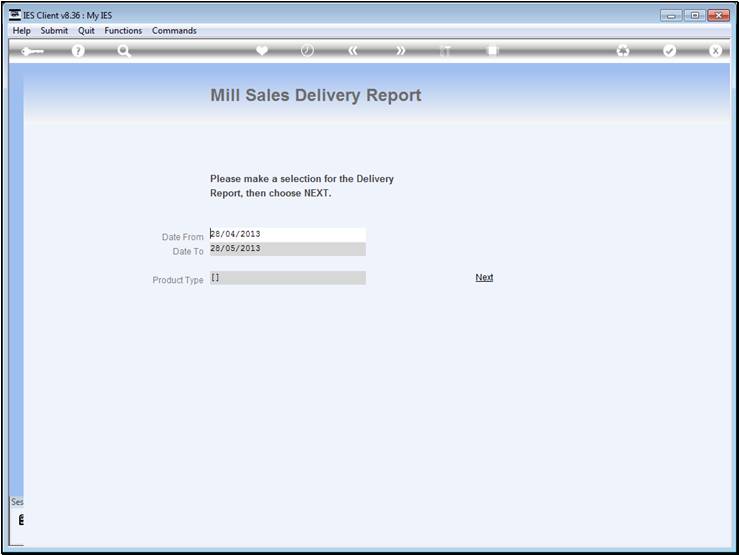Viewport: 739px width, 555px height.
Task: Click the double right arrow icon
Action: [400, 50]
